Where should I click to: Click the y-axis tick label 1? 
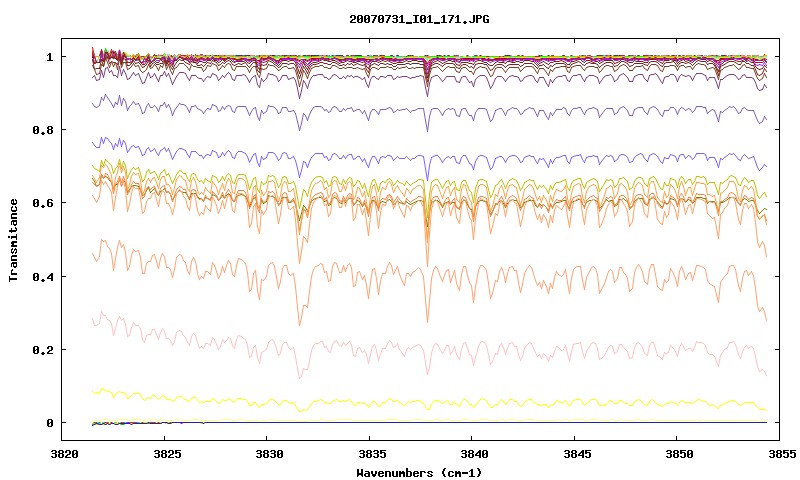pyautogui.click(x=49, y=57)
